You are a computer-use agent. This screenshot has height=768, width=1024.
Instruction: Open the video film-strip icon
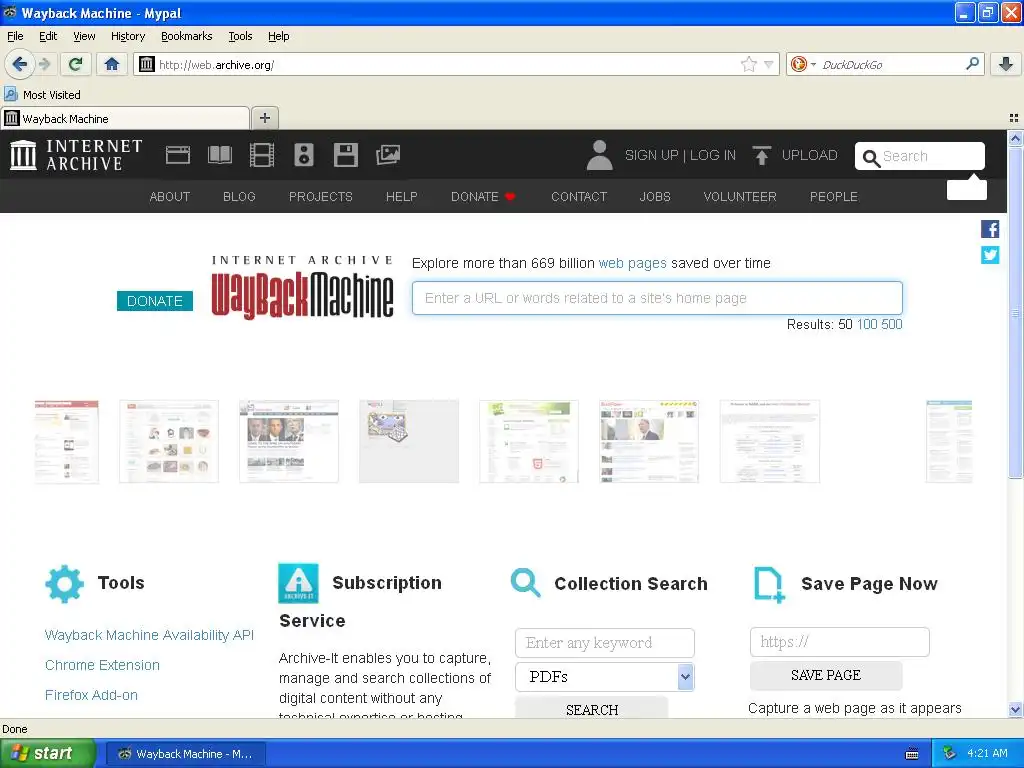click(262, 155)
